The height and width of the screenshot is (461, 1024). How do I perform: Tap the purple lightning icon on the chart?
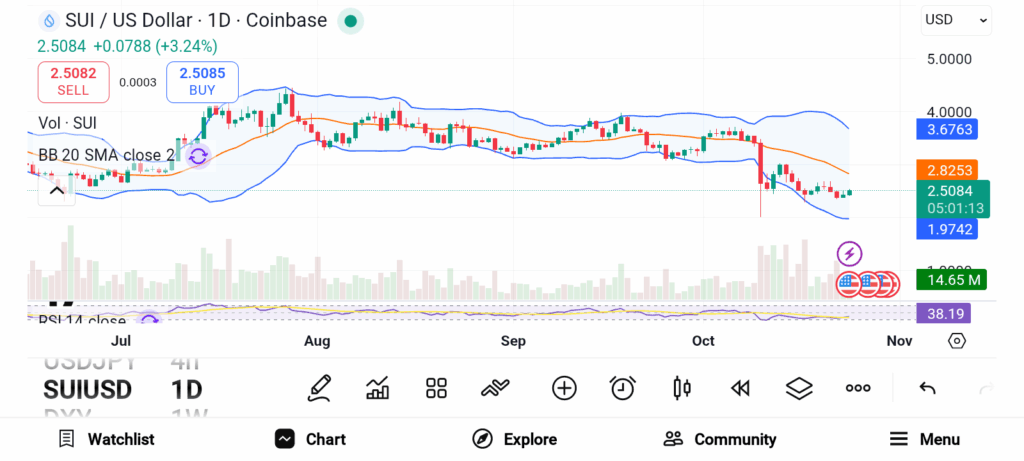tap(849, 254)
